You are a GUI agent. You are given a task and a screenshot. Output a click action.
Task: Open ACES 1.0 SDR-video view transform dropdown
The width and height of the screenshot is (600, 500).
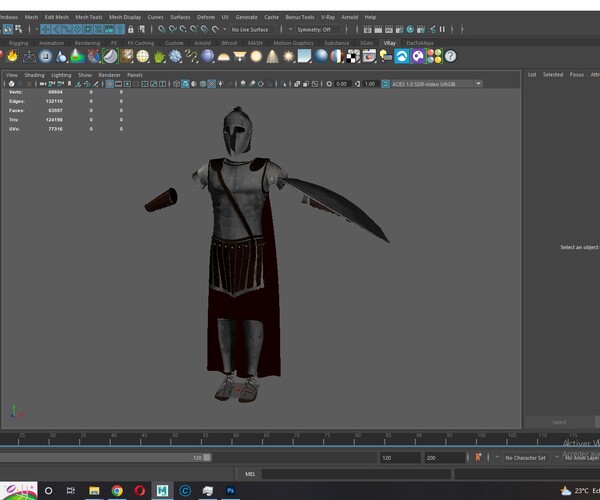point(437,84)
